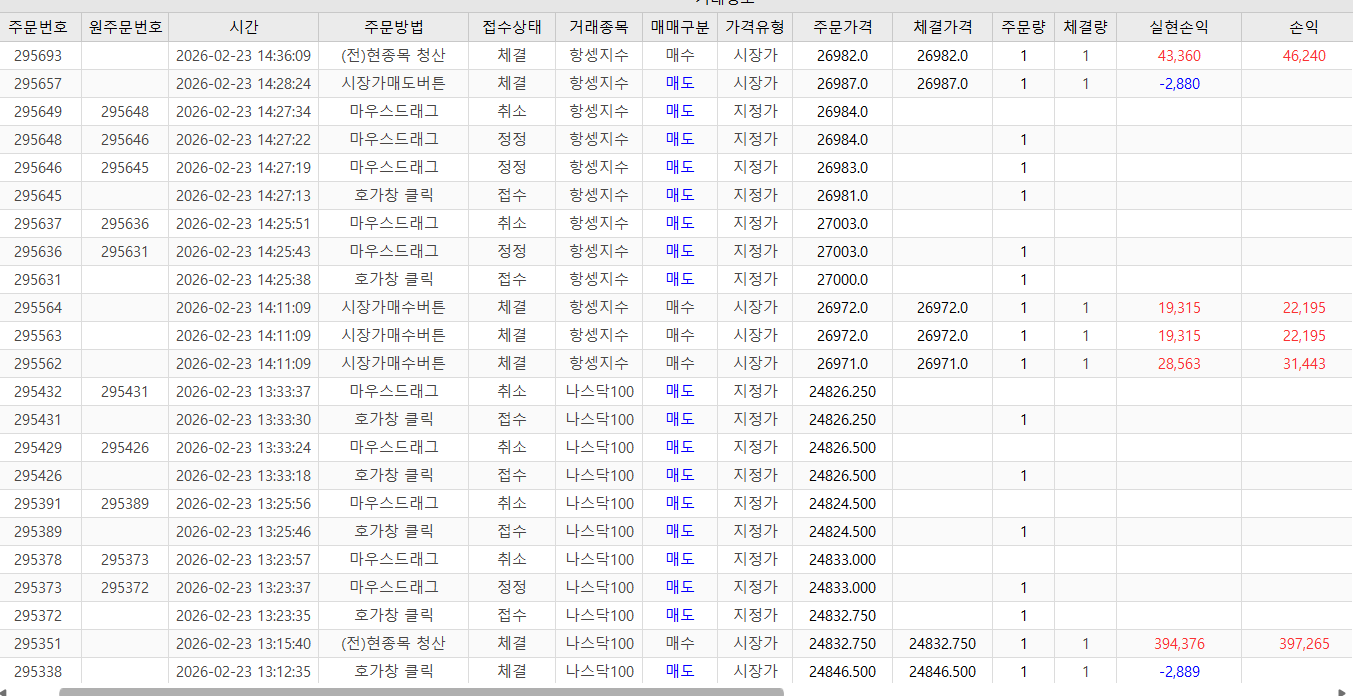Click the 시장가매도버튼 order method cell
This screenshot has height=696, width=1353.
coord(394,84)
